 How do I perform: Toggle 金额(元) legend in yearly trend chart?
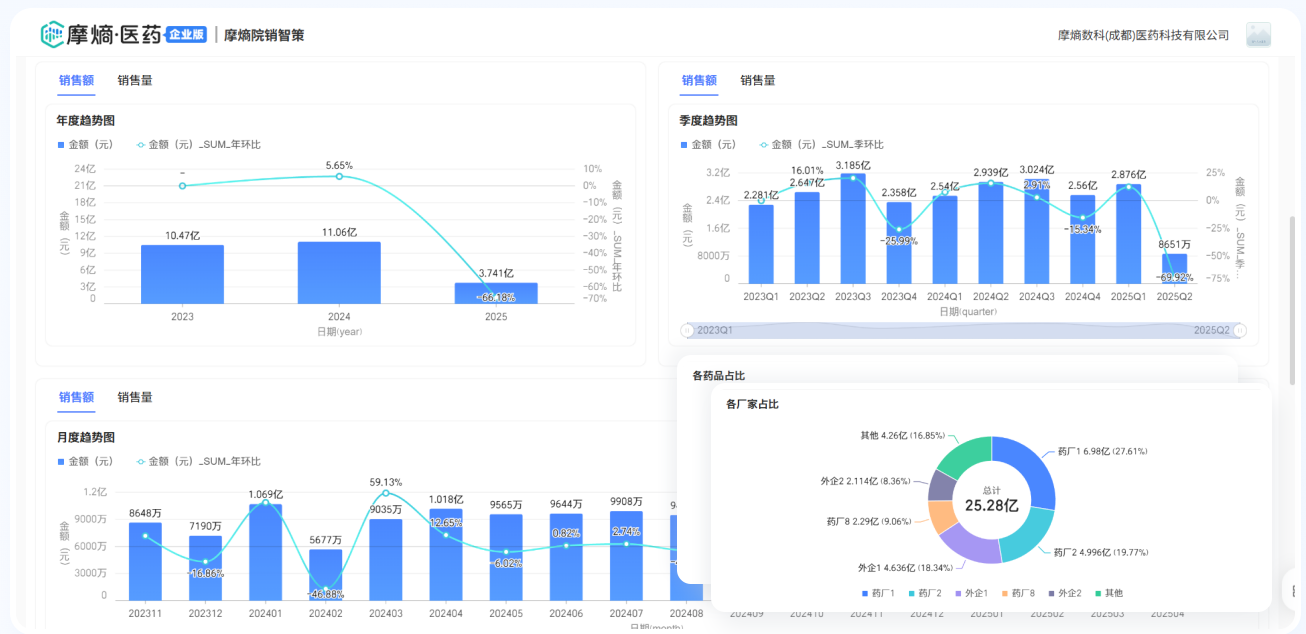coord(85,145)
